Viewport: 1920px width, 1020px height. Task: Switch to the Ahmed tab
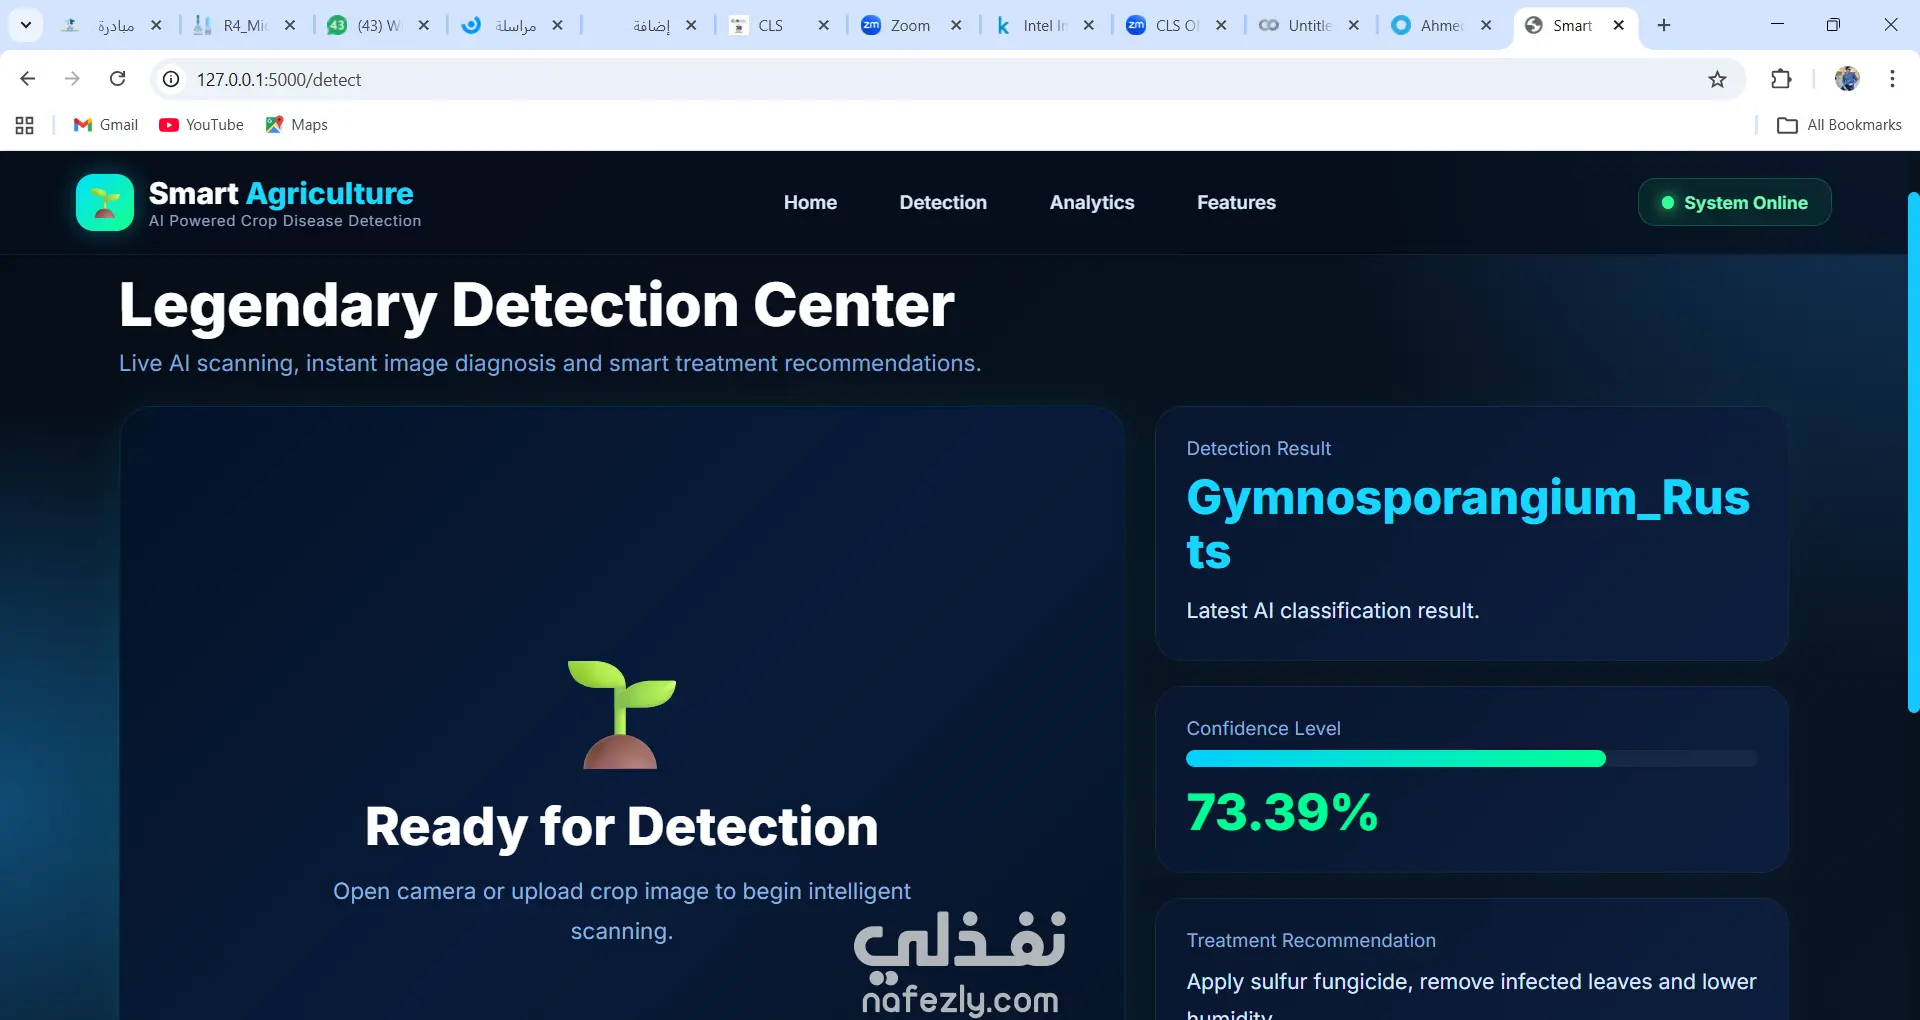[x=1442, y=25]
